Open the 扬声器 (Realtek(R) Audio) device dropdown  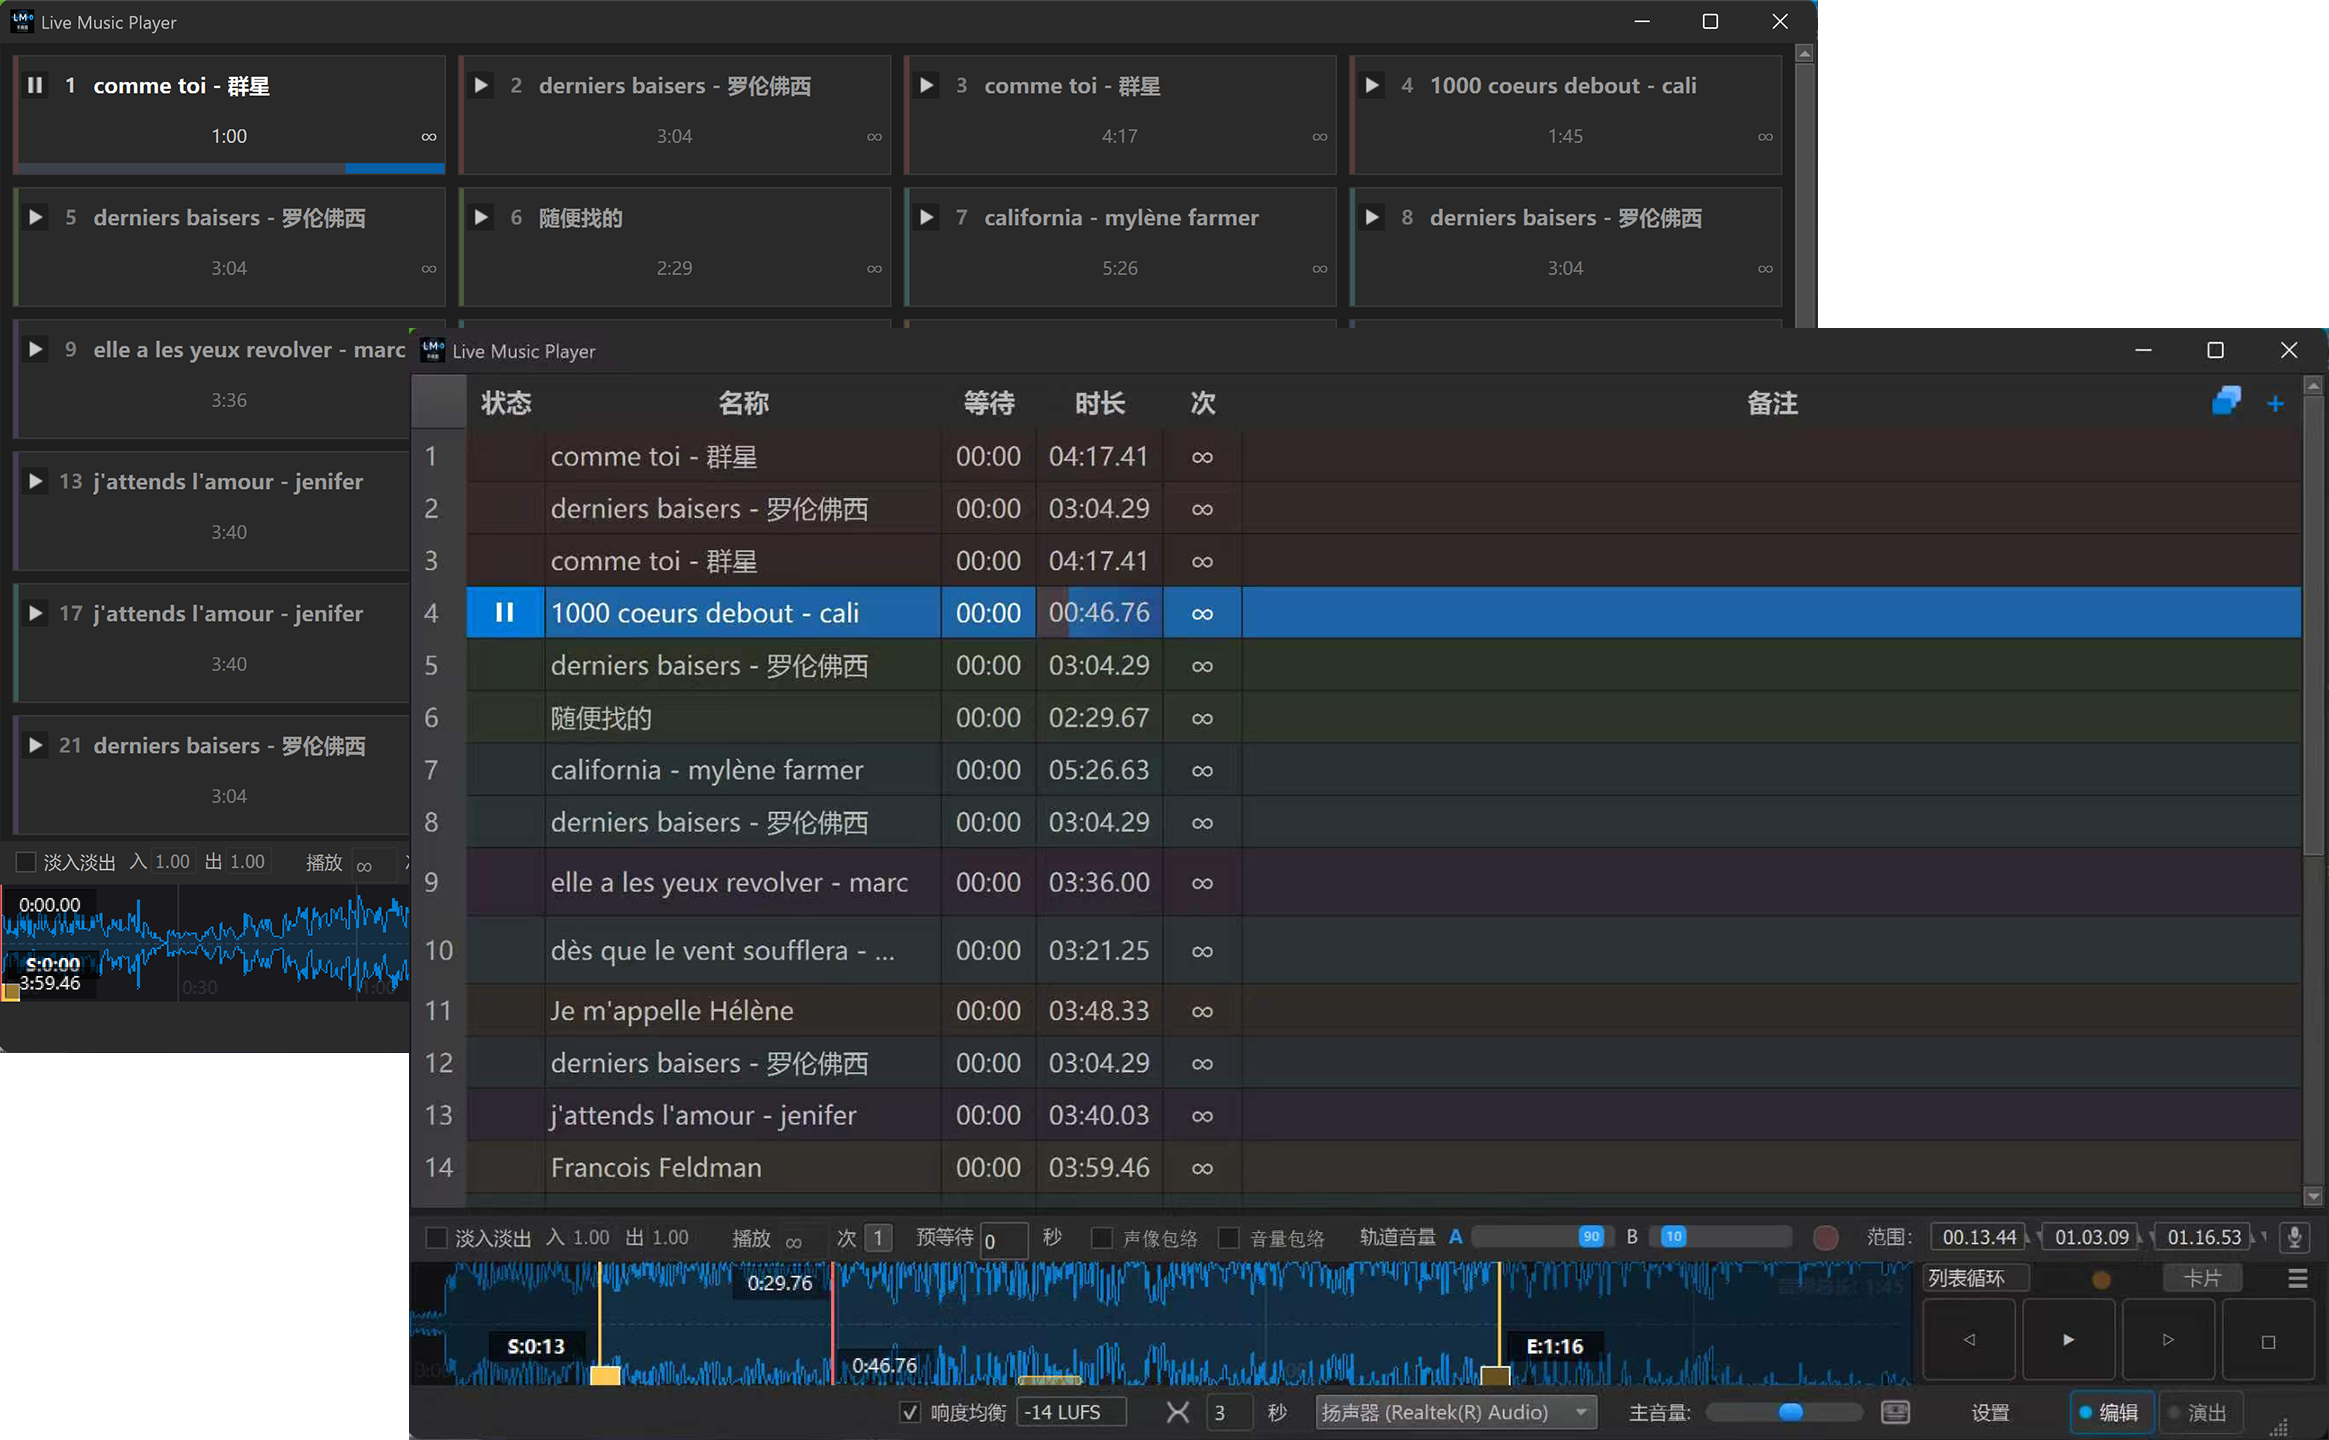pos(1456,1412)
